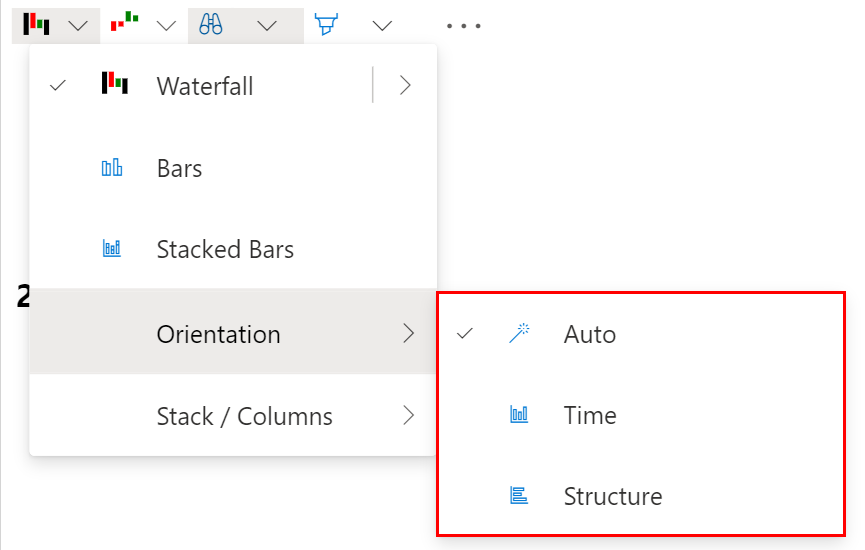Select the Bars chart icon
The height and width of the screenshot is (550, 865).
[x=112, y=168]
